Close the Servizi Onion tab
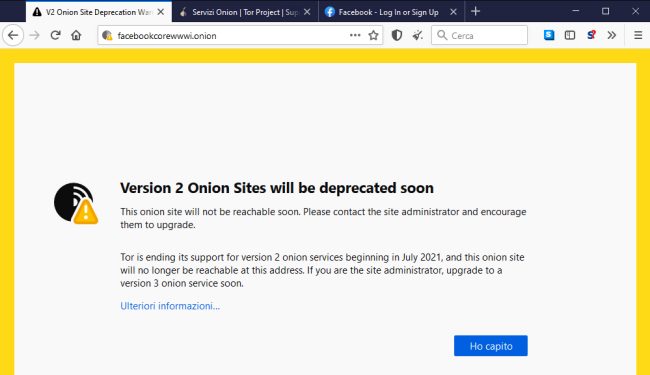 point(307,12)
